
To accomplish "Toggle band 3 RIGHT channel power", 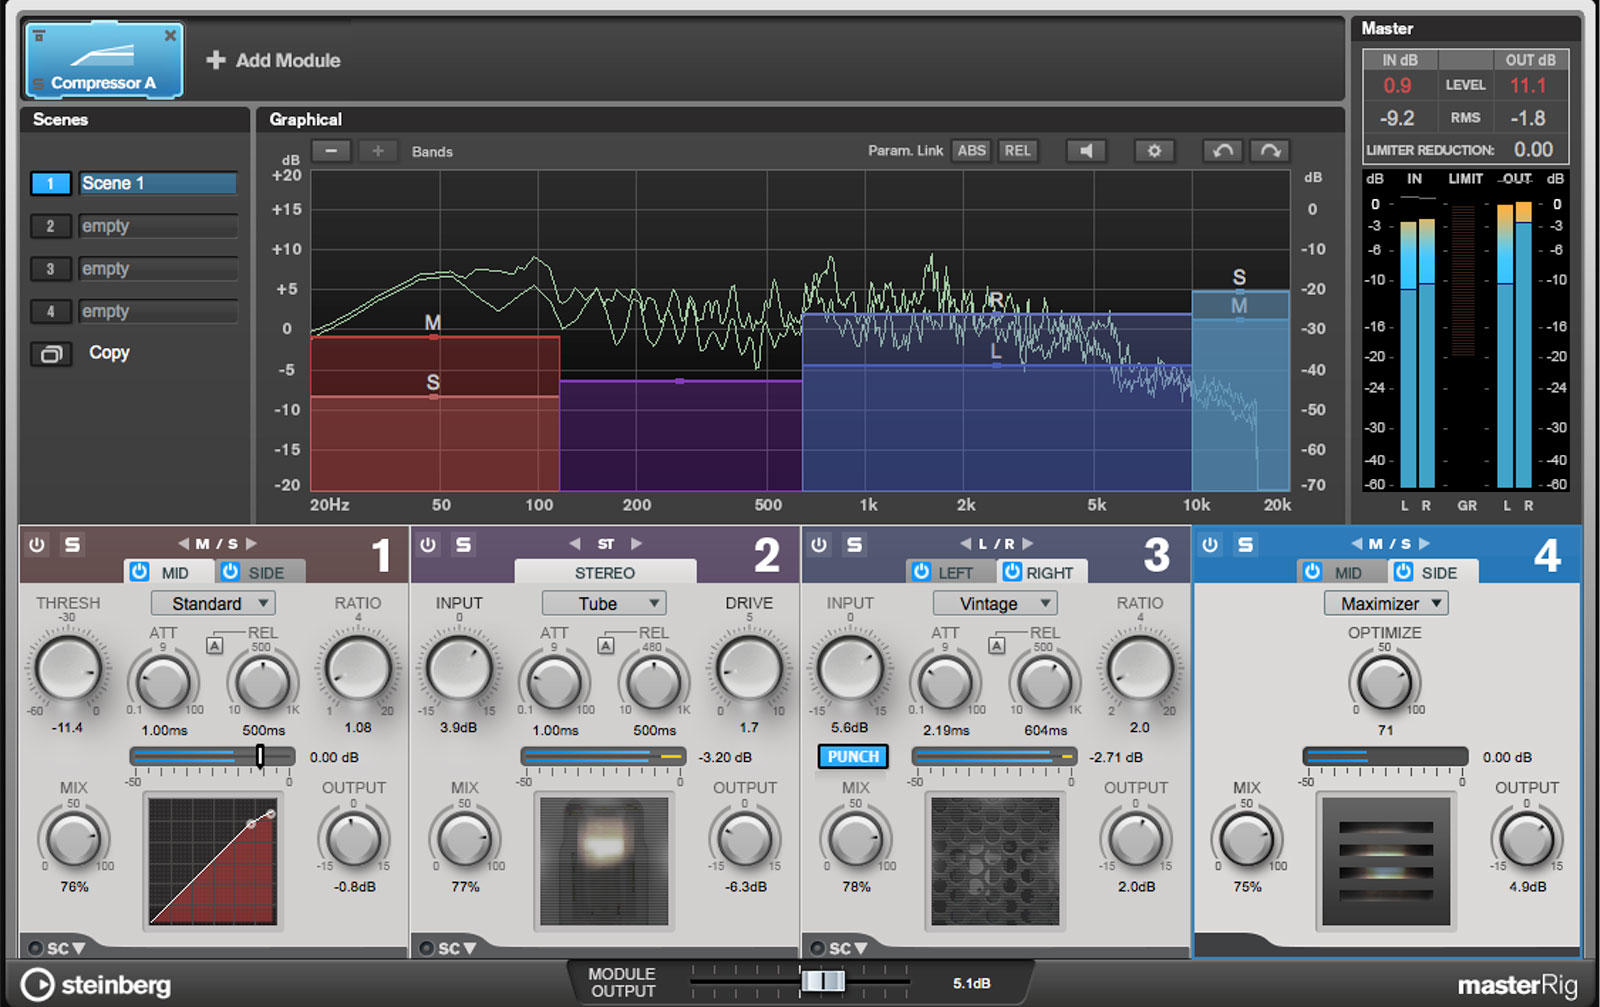I will (x=1012, y=572).
